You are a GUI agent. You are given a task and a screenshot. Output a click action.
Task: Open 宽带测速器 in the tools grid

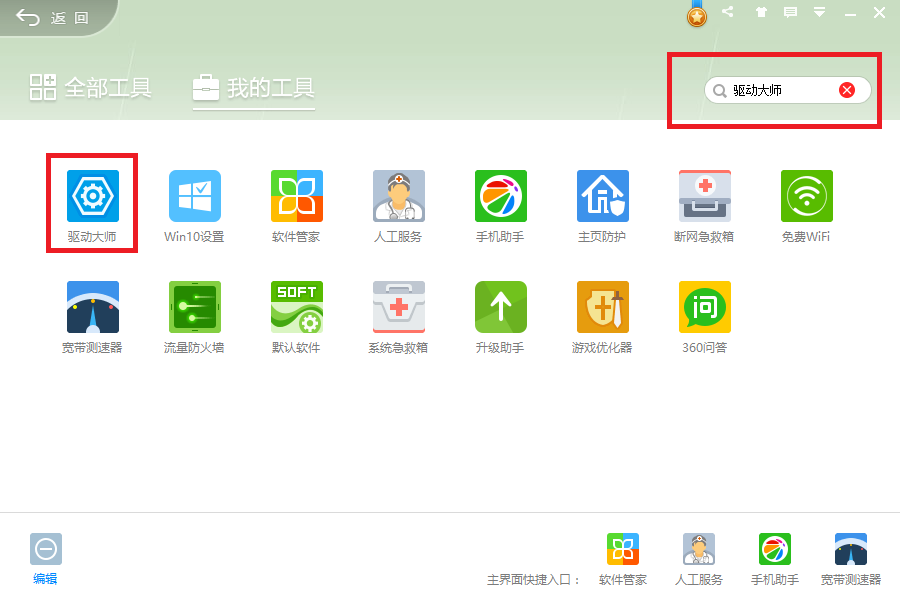click(92, 307)
